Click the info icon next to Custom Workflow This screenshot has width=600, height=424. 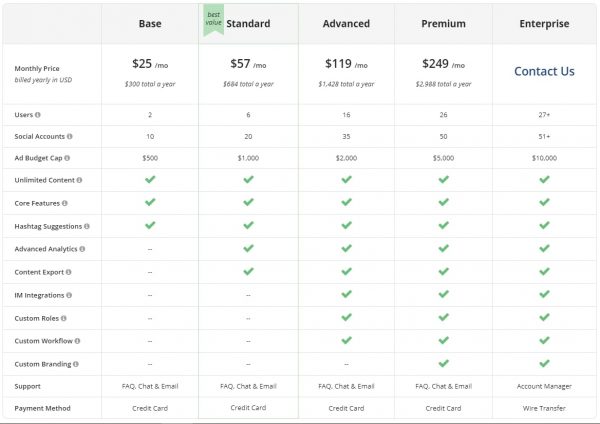(x=77, y=341)
